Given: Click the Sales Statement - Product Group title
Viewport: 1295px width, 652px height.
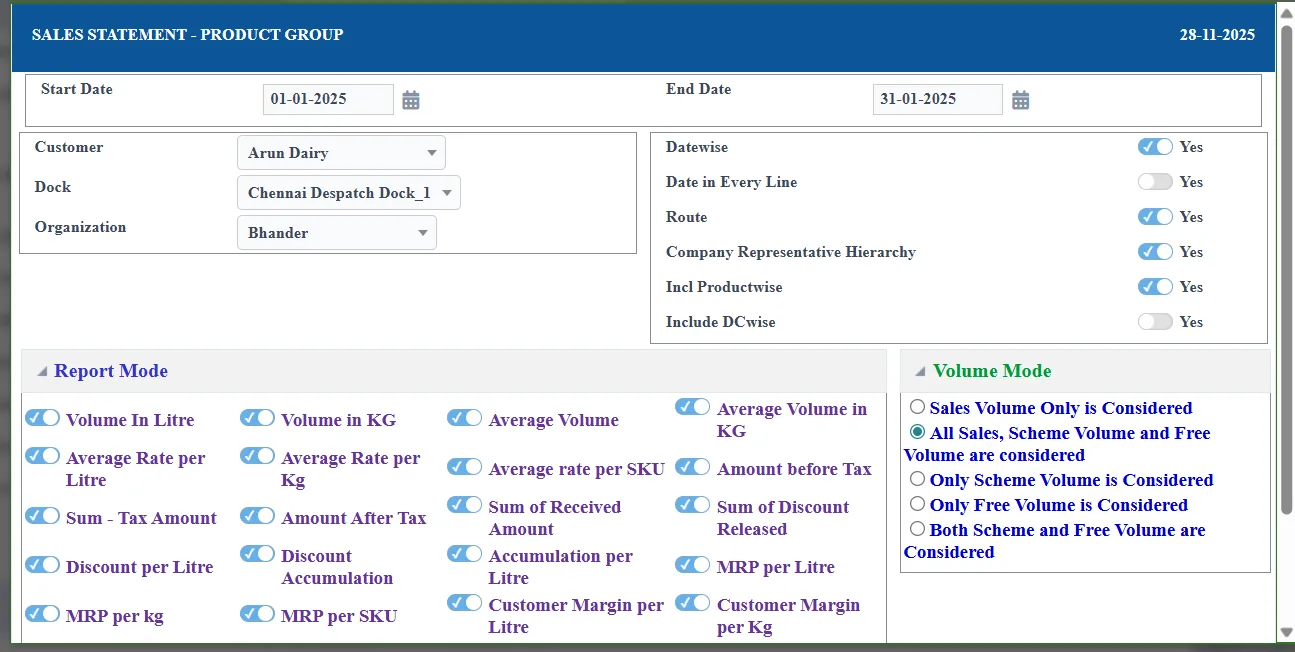Looking at the screenshot, I should point(187,35).
